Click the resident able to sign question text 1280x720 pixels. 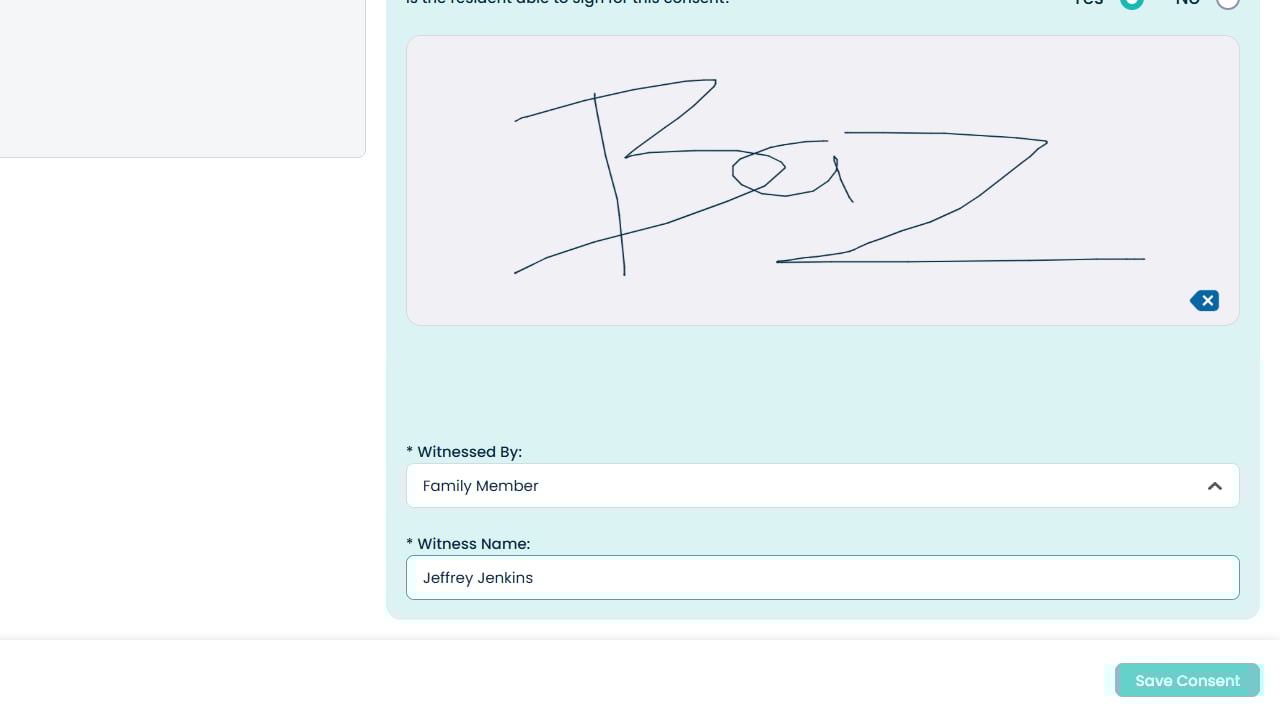pyautogui.click(x=567, y=3)
